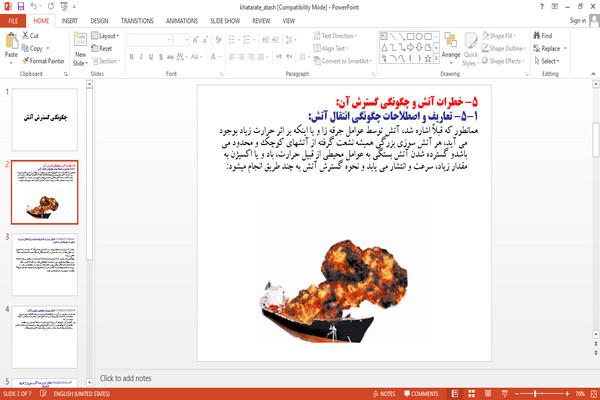The image size is (600, 400).
Task: Click Find binoculars icon
Action: (537, 36)
